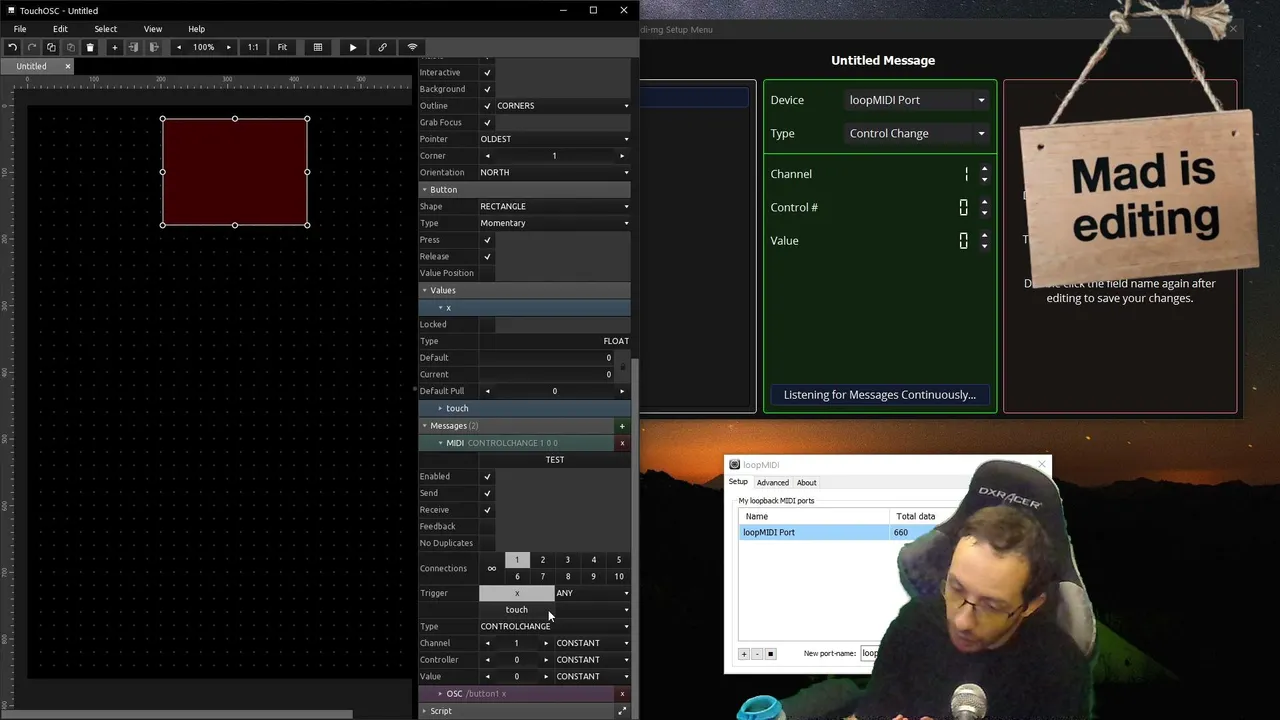Click the TEST button for MIDI message
The width and height of the screenshot is (1280, 720).
555,460
